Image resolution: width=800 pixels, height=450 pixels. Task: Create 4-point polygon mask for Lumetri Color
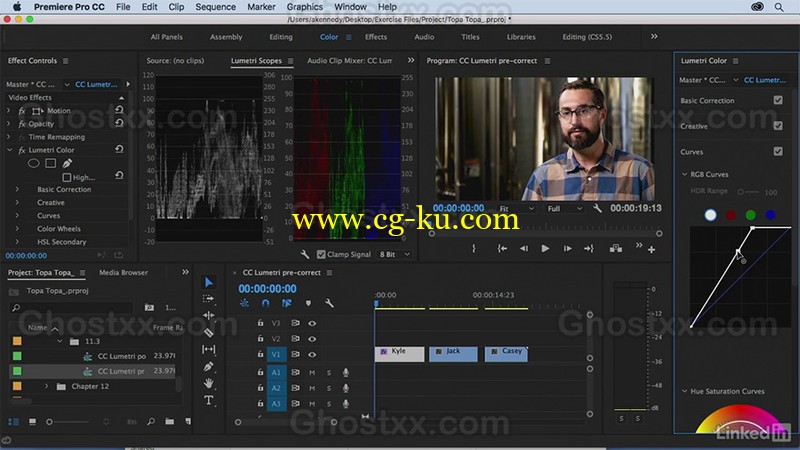[50, 163]
